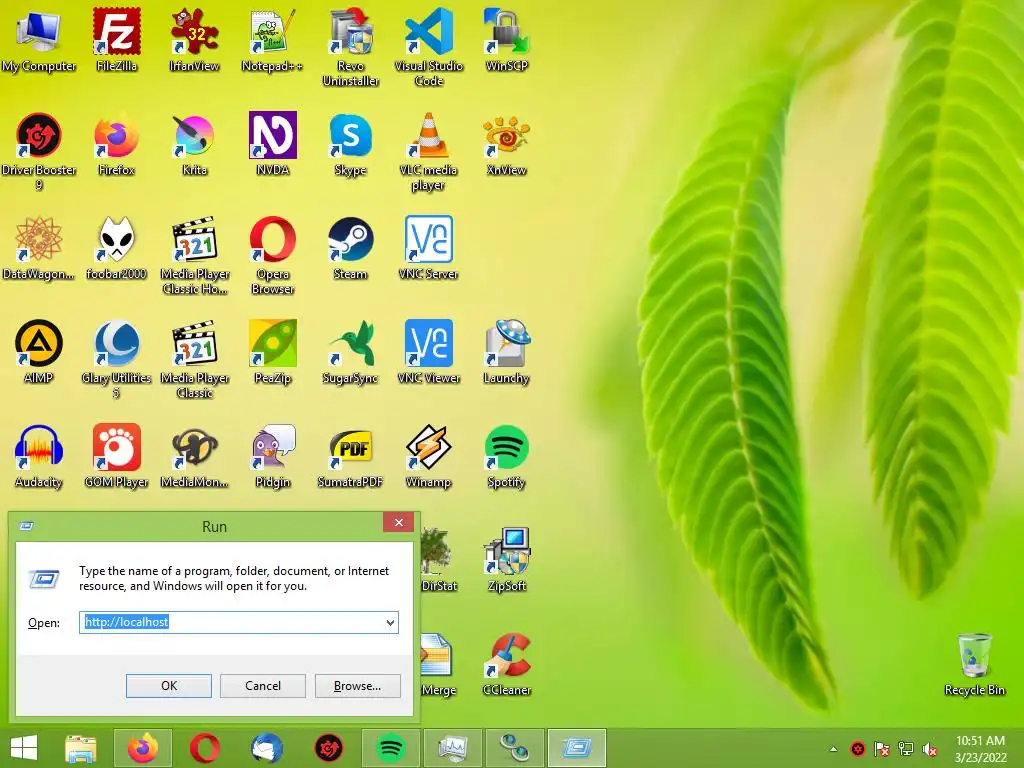Open Thunderbird taskbar icon
This screenshot has width=1024, height=768.
[266, 748]
